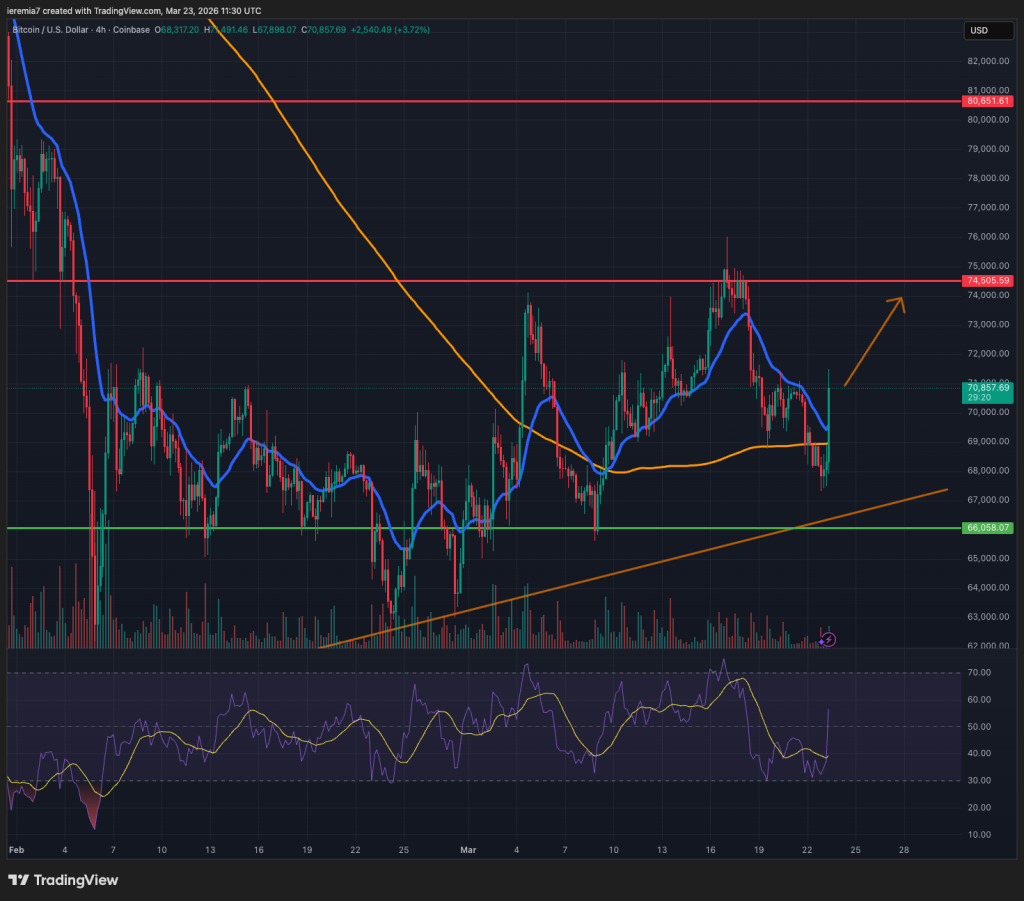Screen dimensions: 1024x901
Task: Click the TradingView logo at bottom left
Action: (18, 881)
